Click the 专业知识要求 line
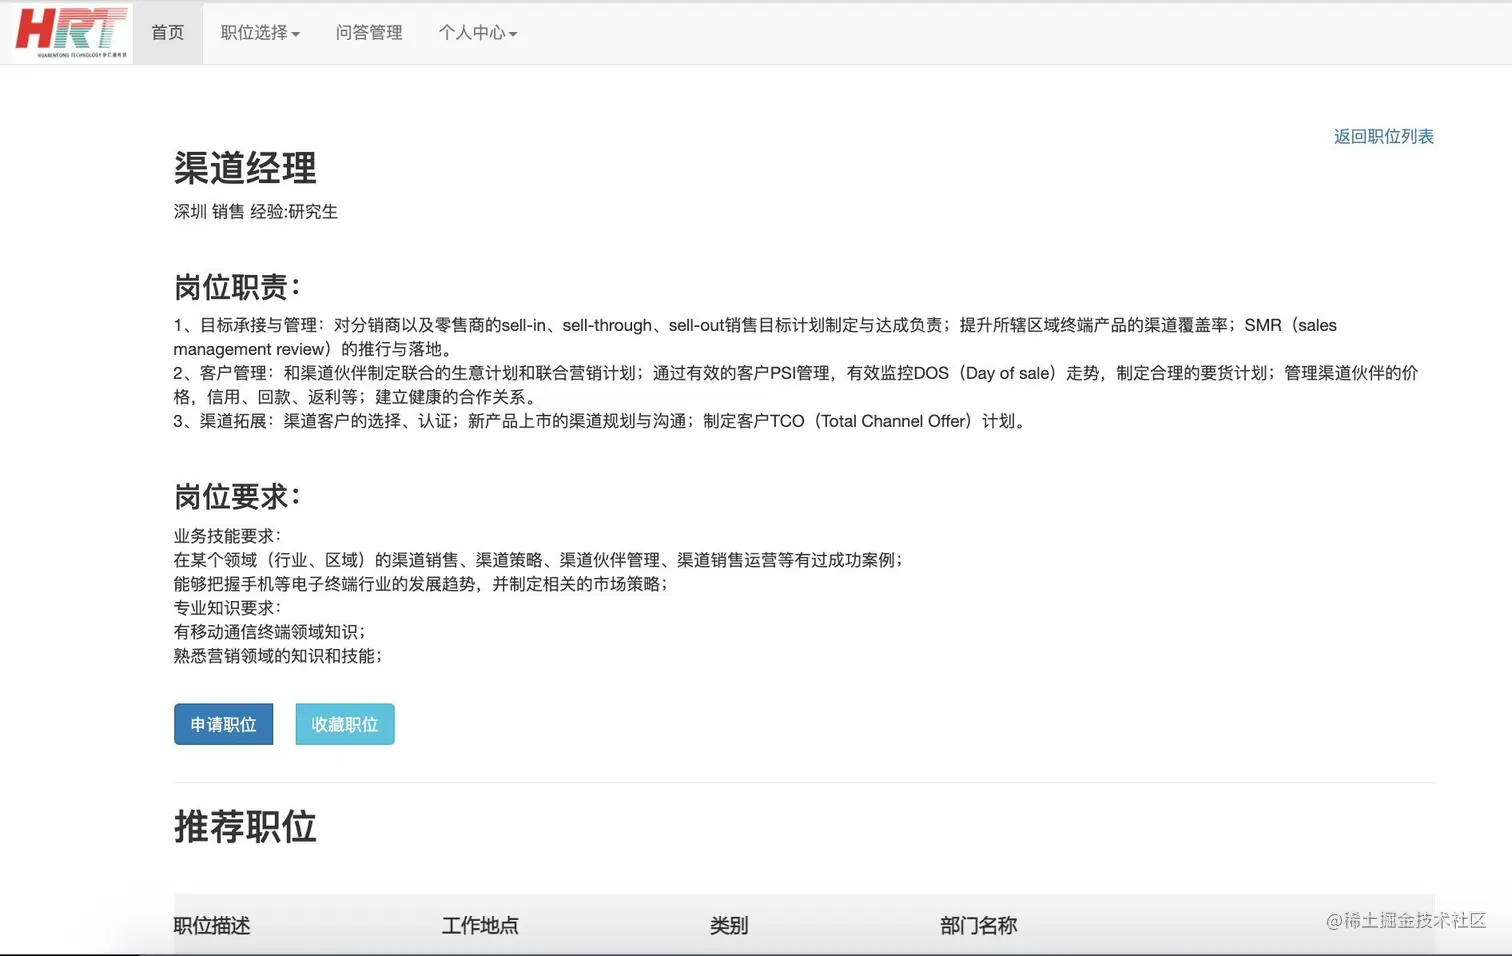This screenshot has height=956, width=1512. point(228,608)
